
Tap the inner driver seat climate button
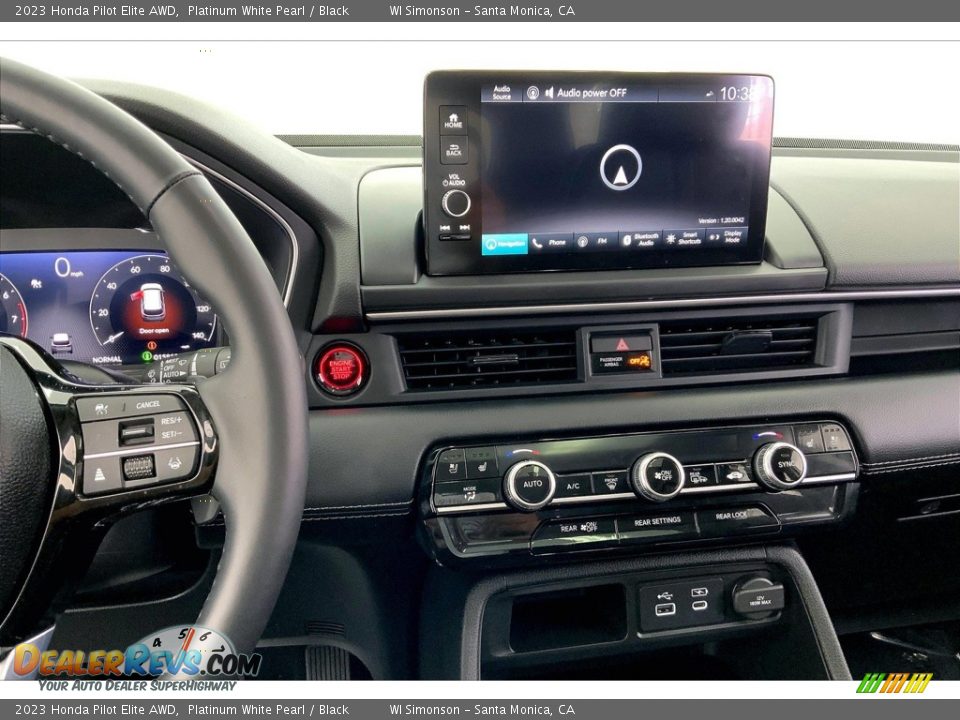481,462
